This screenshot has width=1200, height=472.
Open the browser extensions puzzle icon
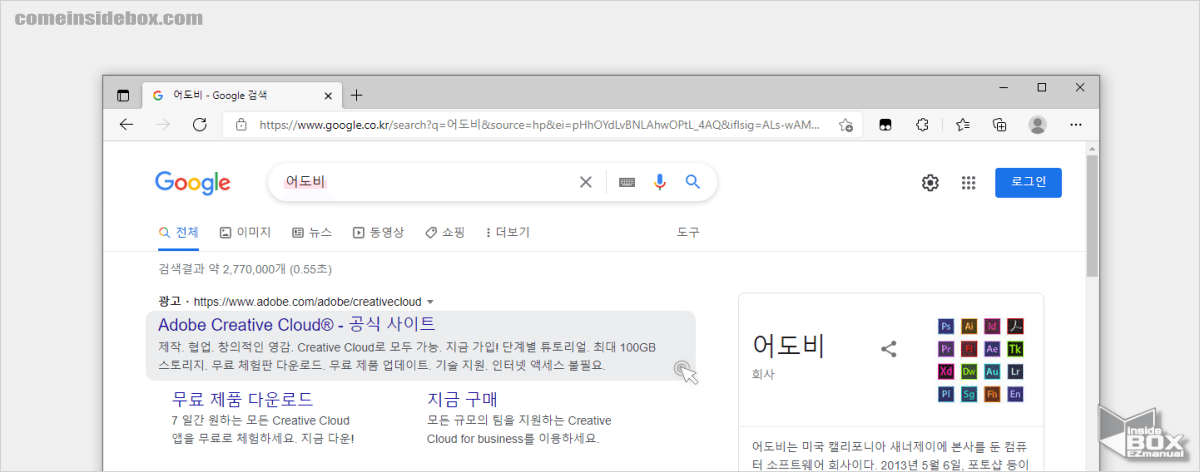click(923, 125)
